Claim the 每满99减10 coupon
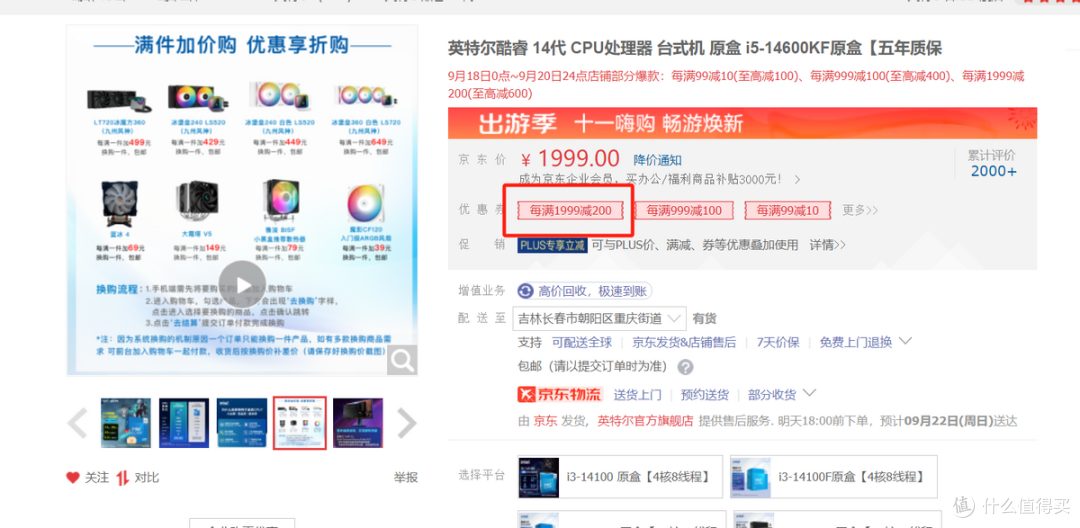This screenshot has height=528, width=1080. click(x=787, y=210)
